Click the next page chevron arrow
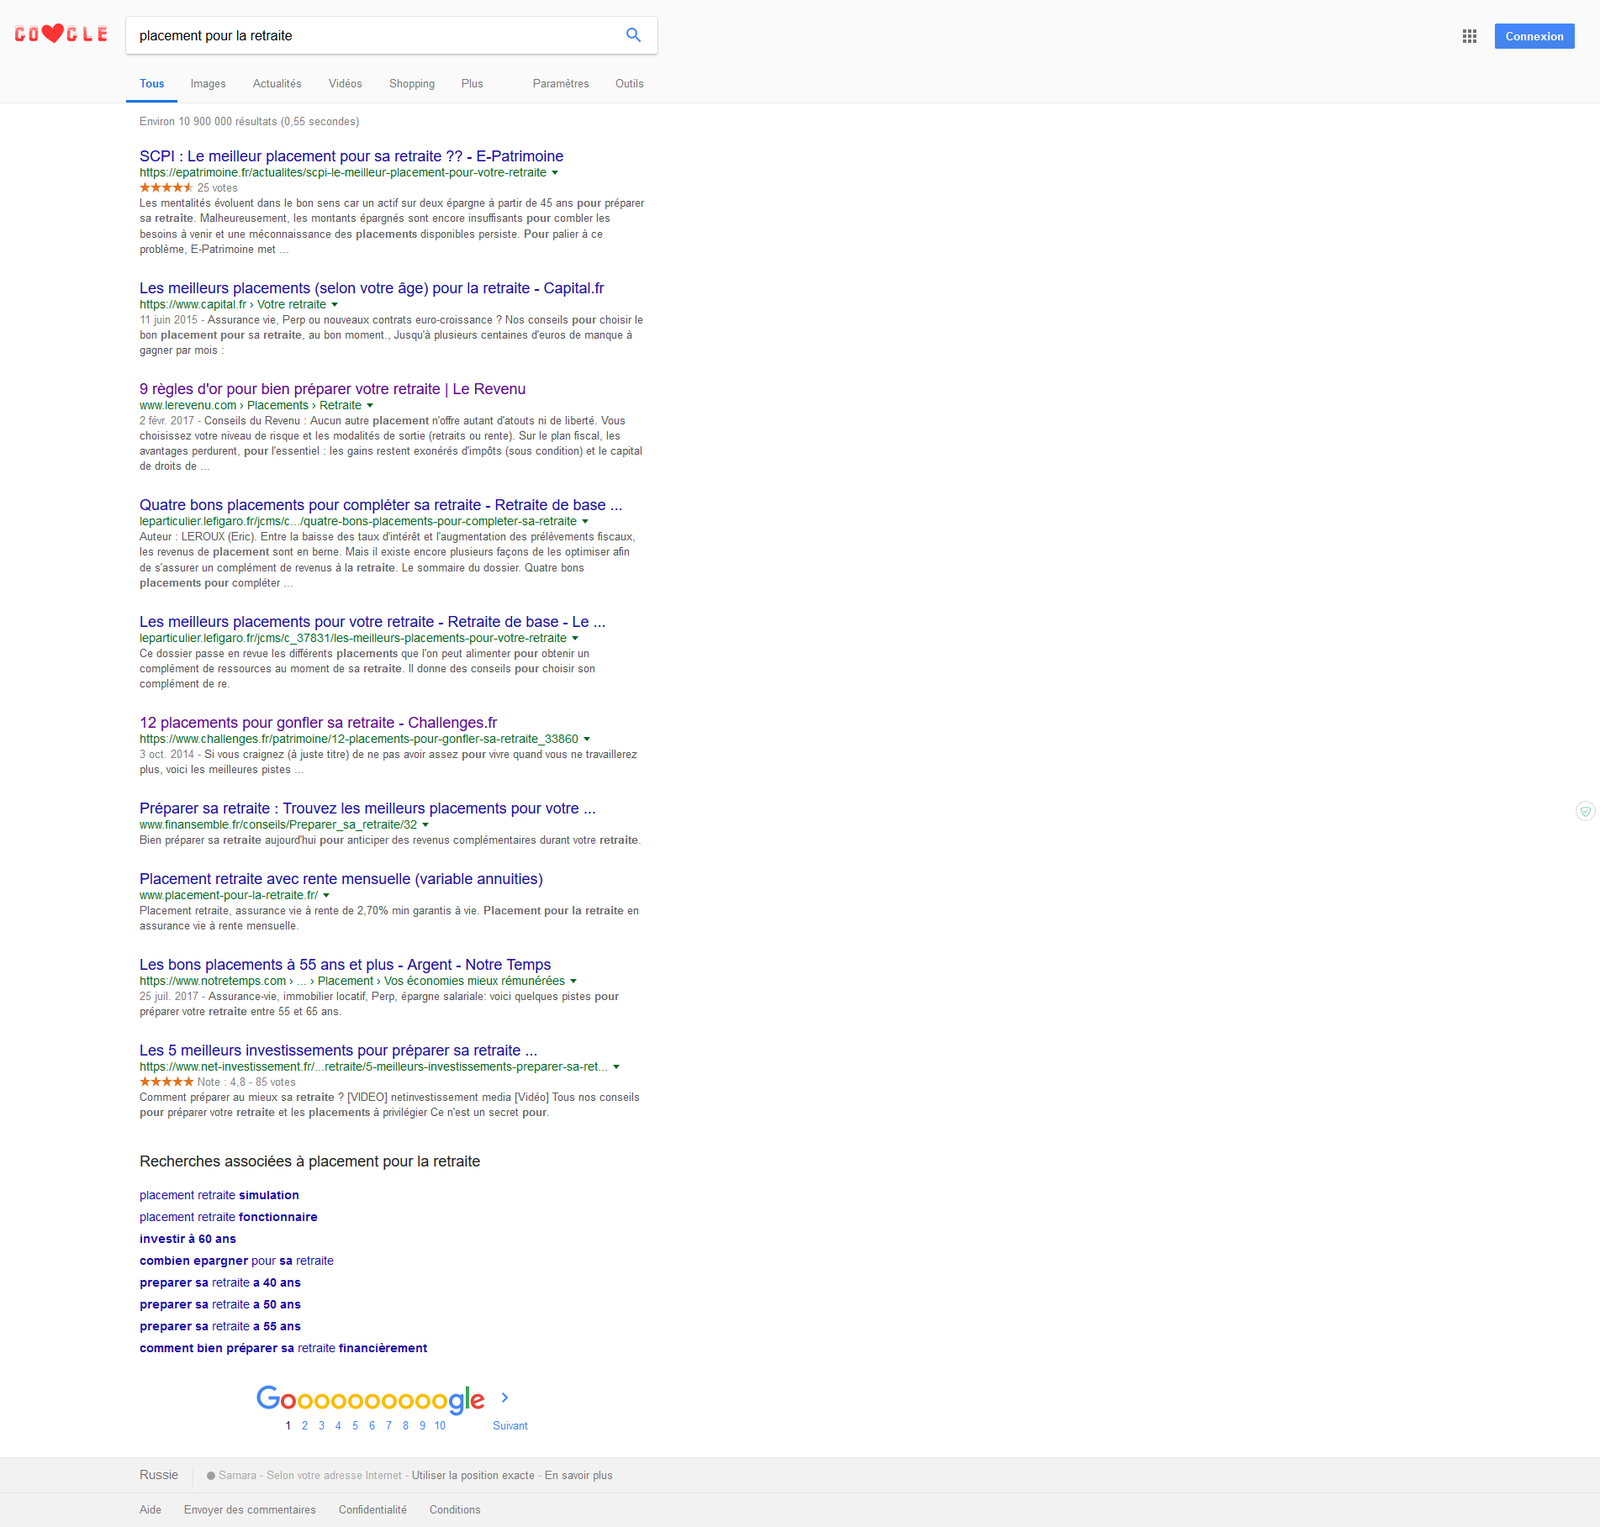The width and height of the screenshot is (1600, 1527). click(505, 1397)
